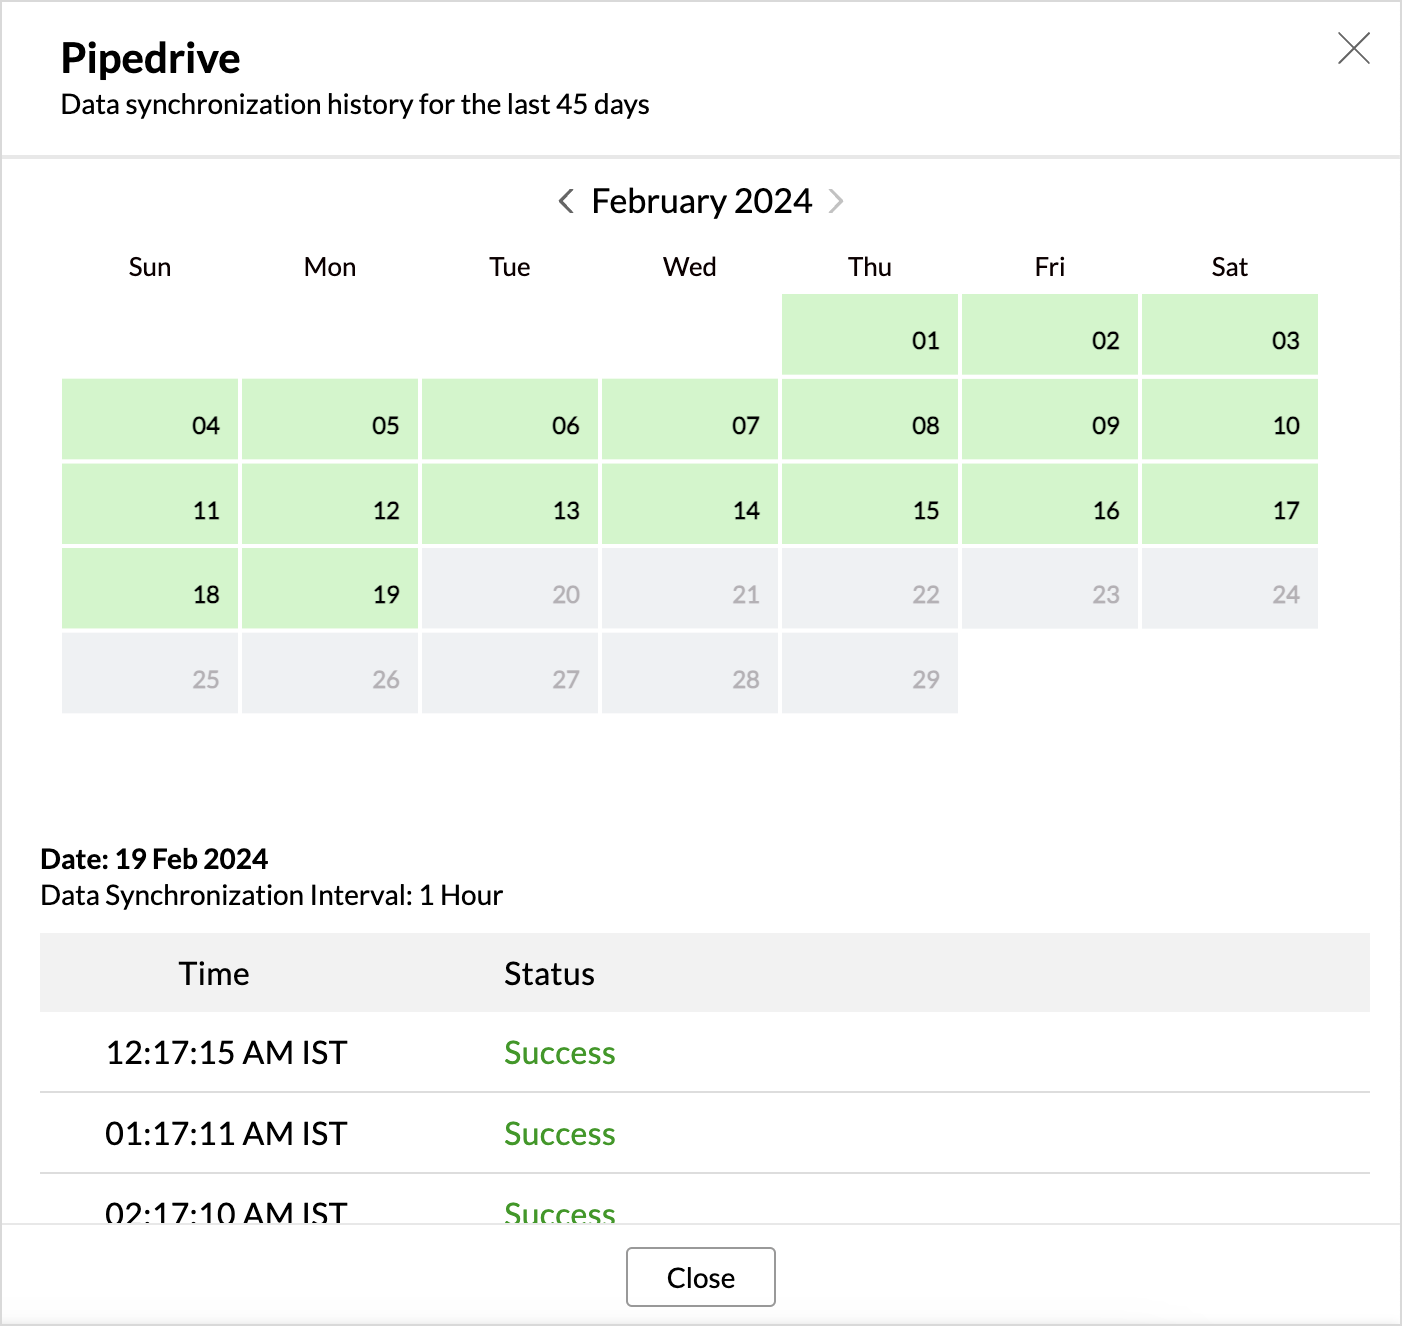Click the Thu weekday header
The height and width of the screenshot is (1326, 1402).
tap(870, 267)
